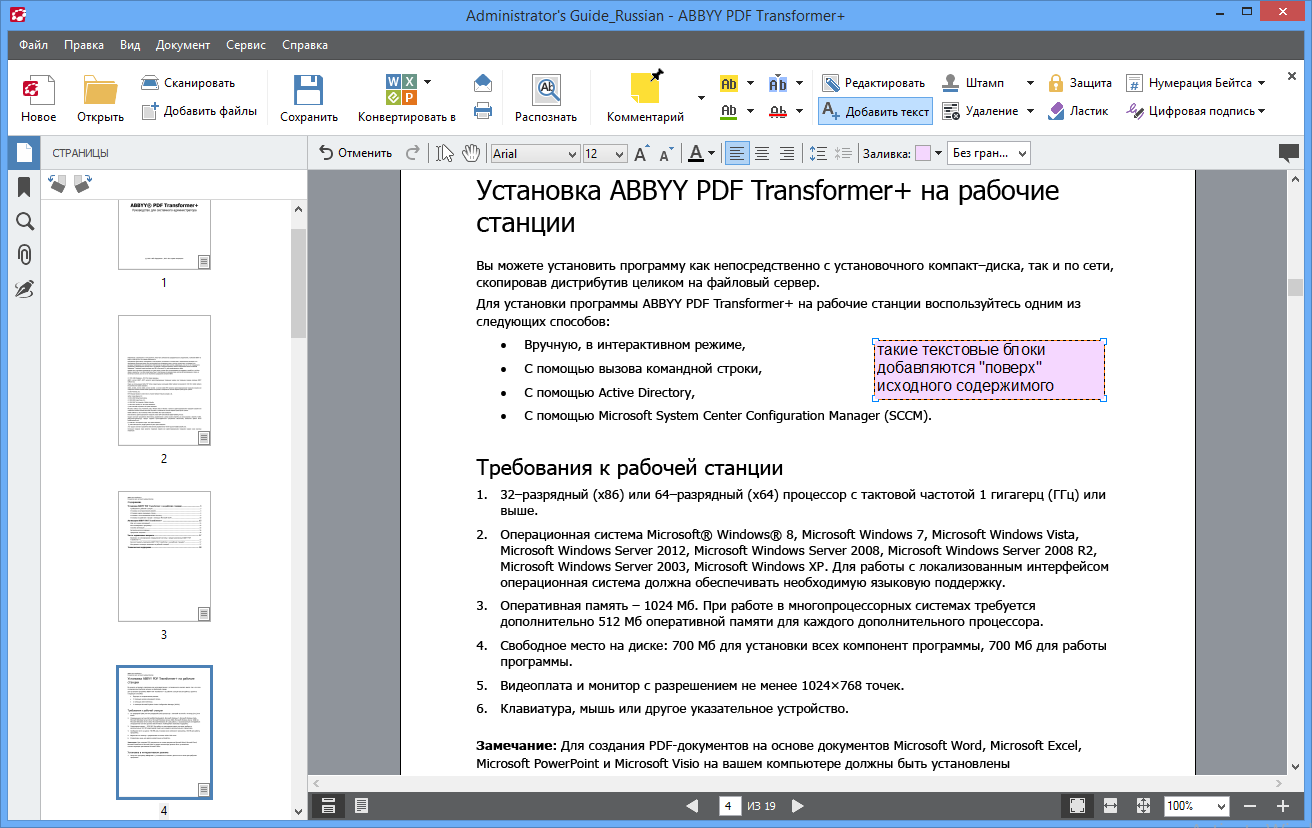The height and width of the screenshot is (828, 1312).
Task: Open the Документ menu
Action: click(x=183, y=45)
